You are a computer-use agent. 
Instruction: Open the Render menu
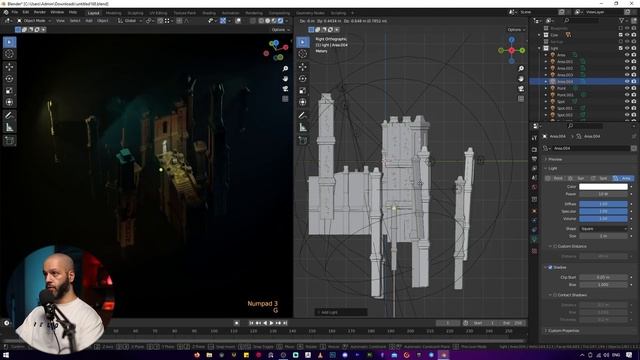[x=40, y=12]
